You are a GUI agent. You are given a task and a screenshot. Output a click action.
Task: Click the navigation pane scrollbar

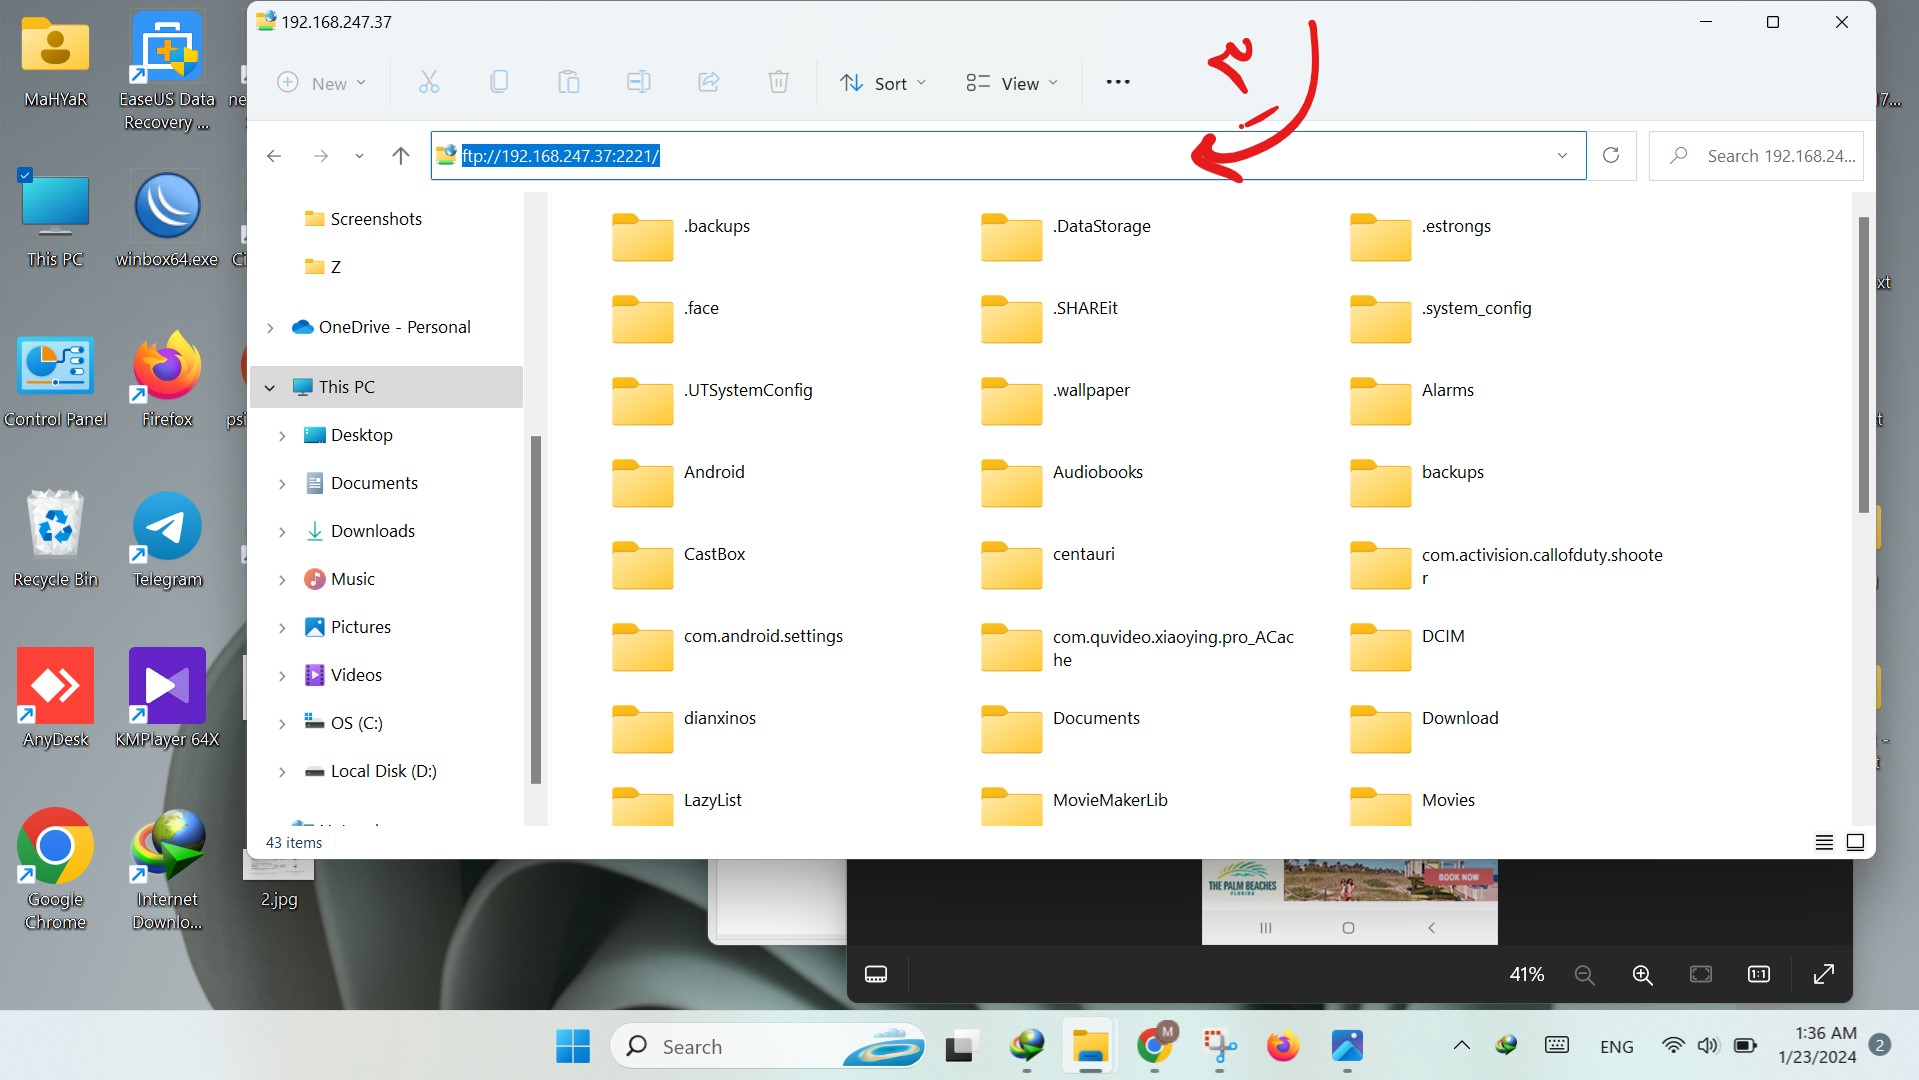pos(535,610)
